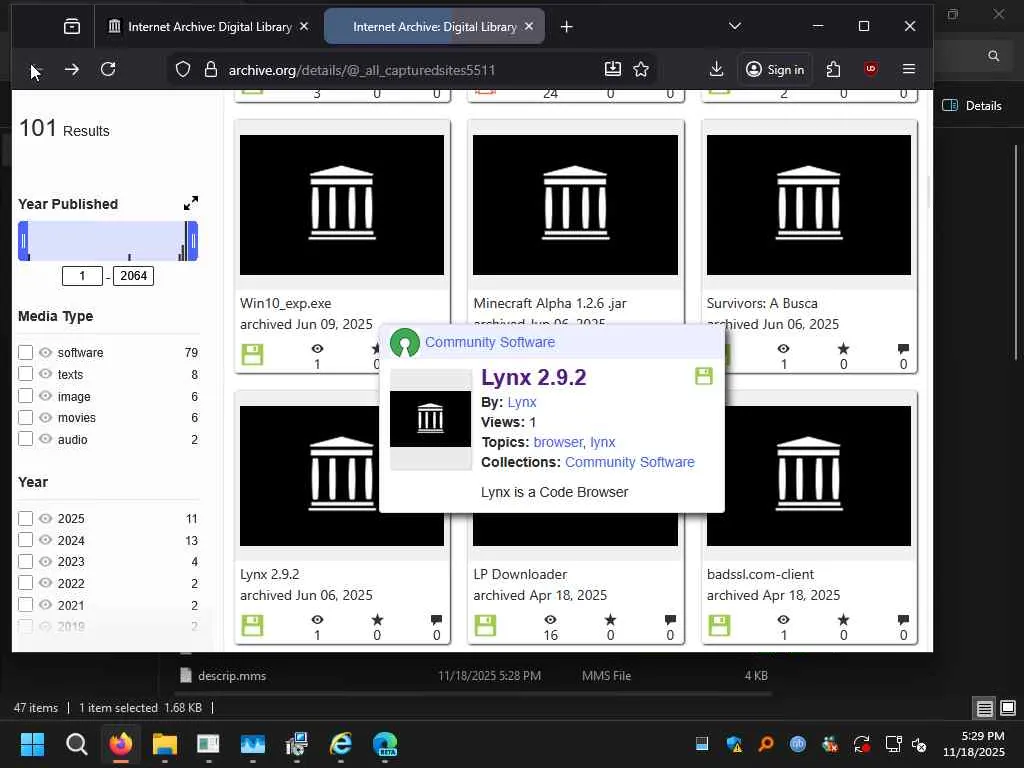Click the right year range slider handle
Viewport: 1024px width, 768px height.
193,241
